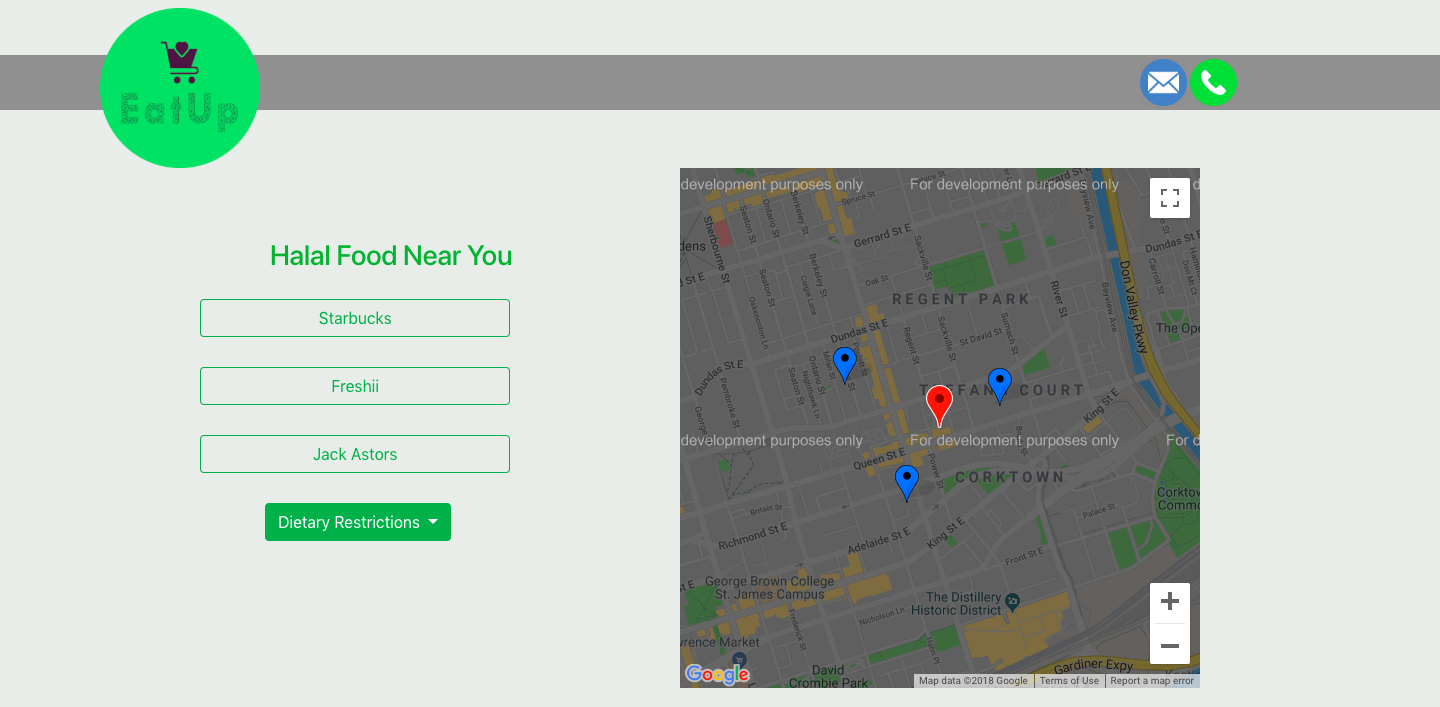
Task: Click the Corktown neighbourhood label
Action: [1010, 477]
